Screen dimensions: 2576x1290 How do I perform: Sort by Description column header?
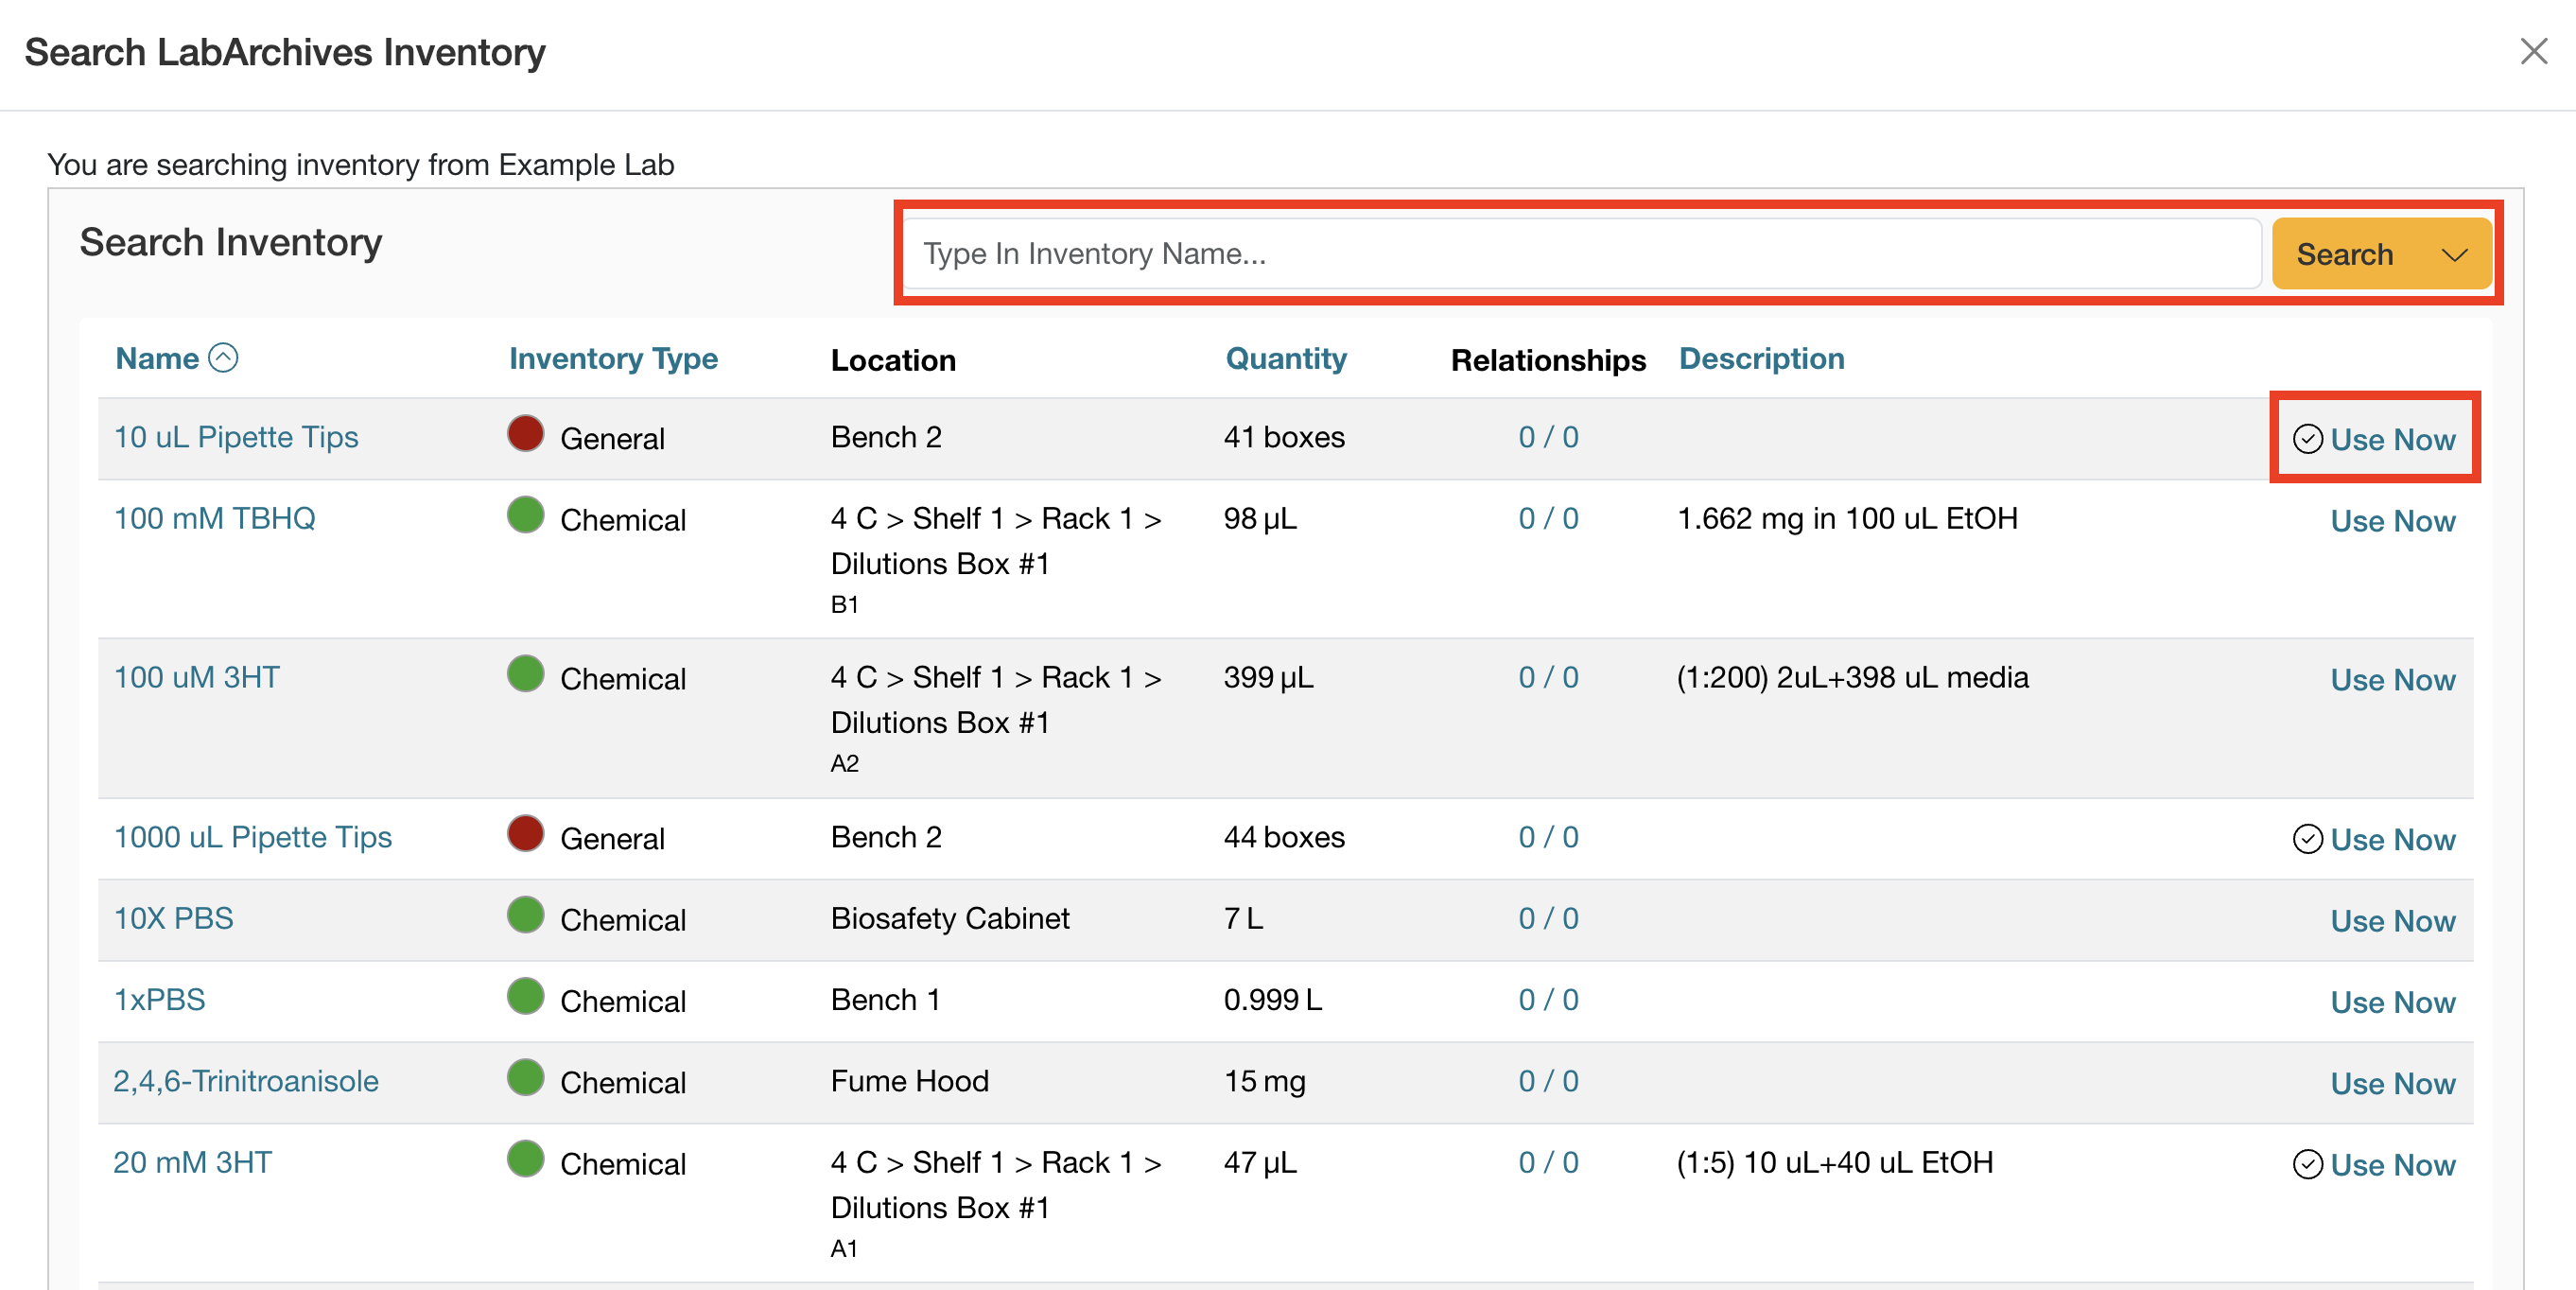point(1761,358)
